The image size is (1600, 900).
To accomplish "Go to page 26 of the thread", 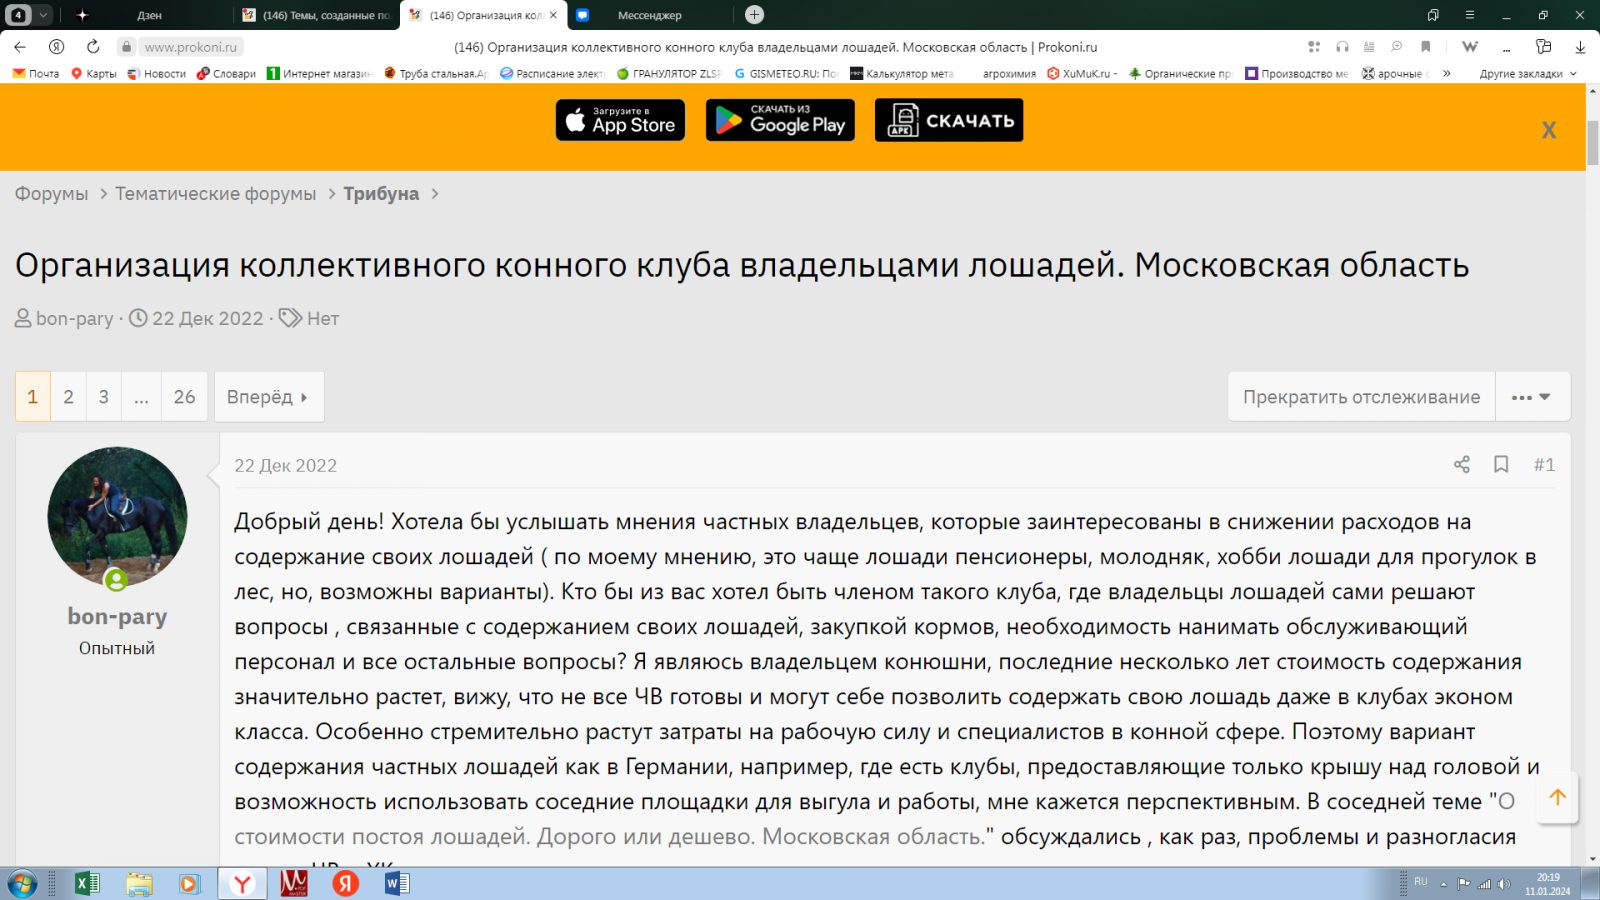I will click(x=184, y=397).
